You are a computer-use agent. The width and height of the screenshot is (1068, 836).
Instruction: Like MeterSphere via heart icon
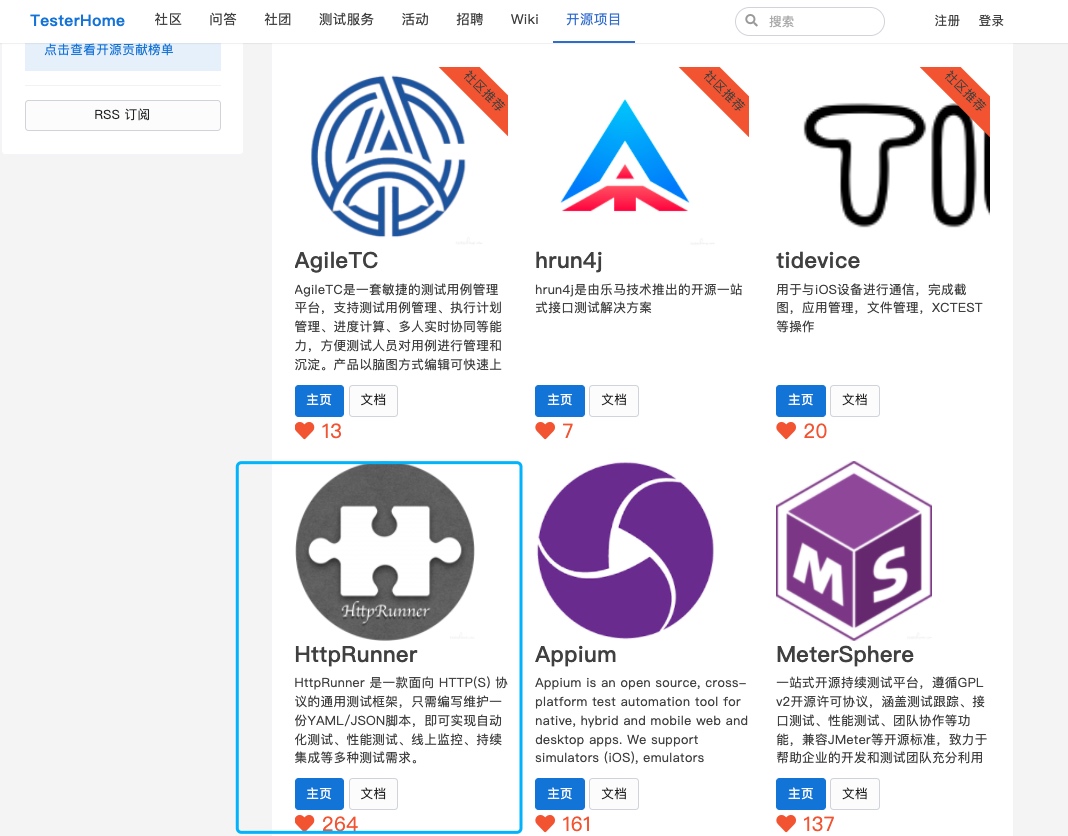click(786, 824)
